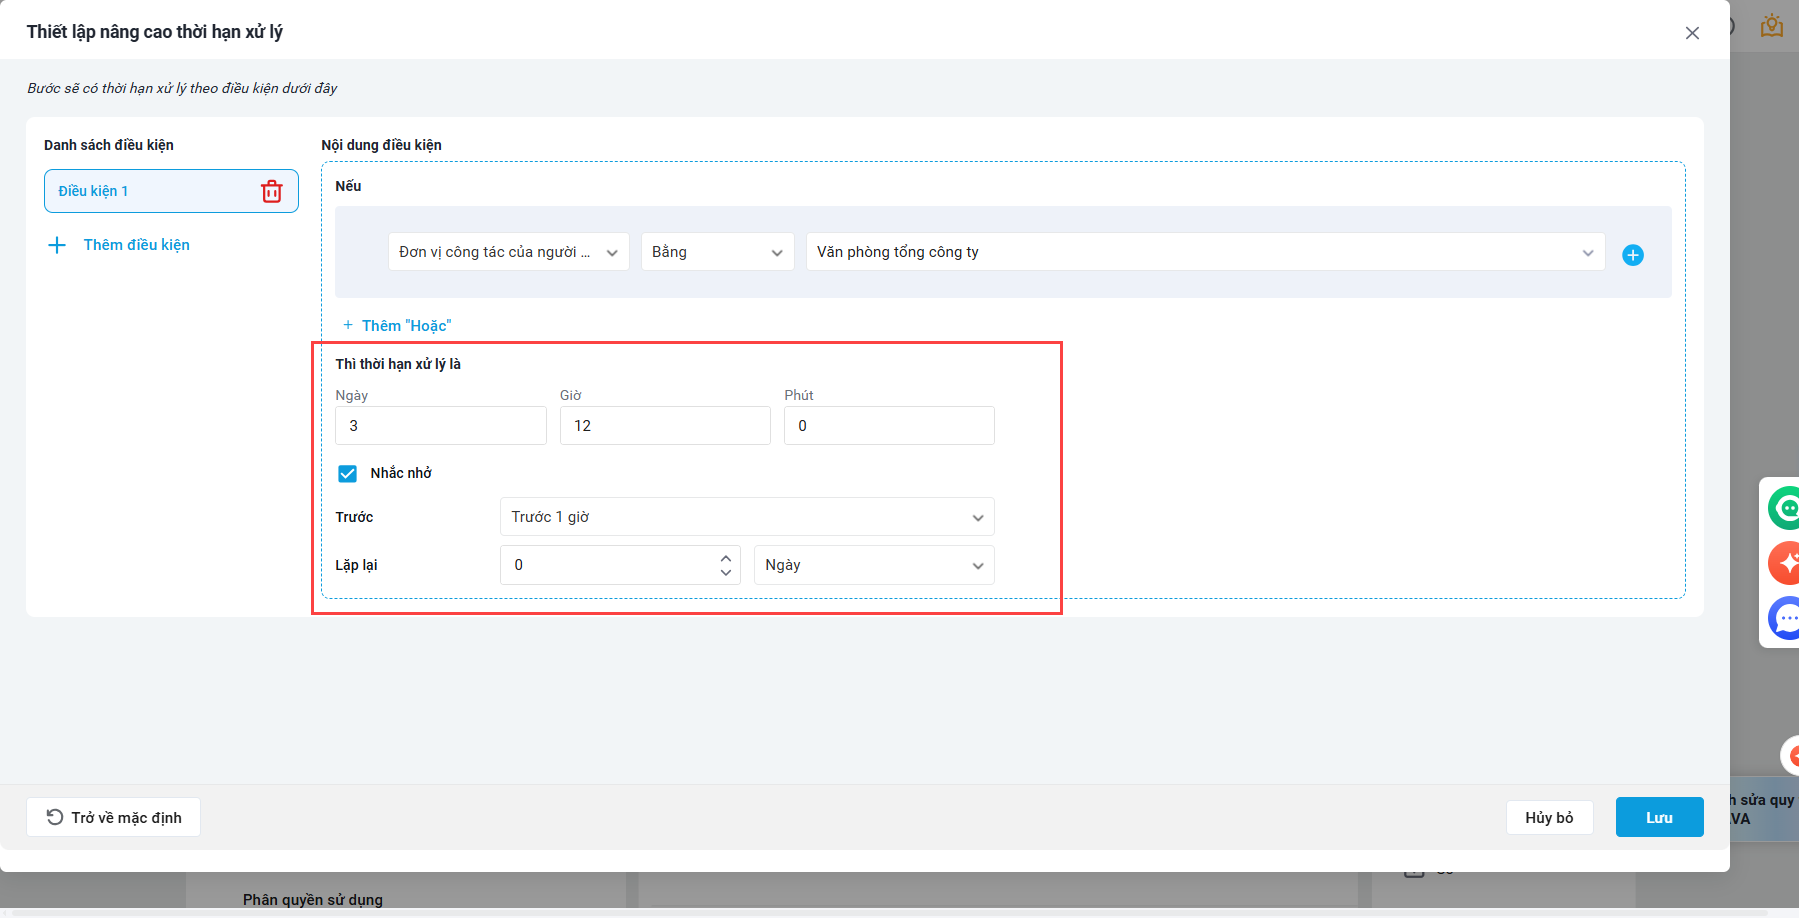Focus the Giờ input field with value 12

click(665, 425)
